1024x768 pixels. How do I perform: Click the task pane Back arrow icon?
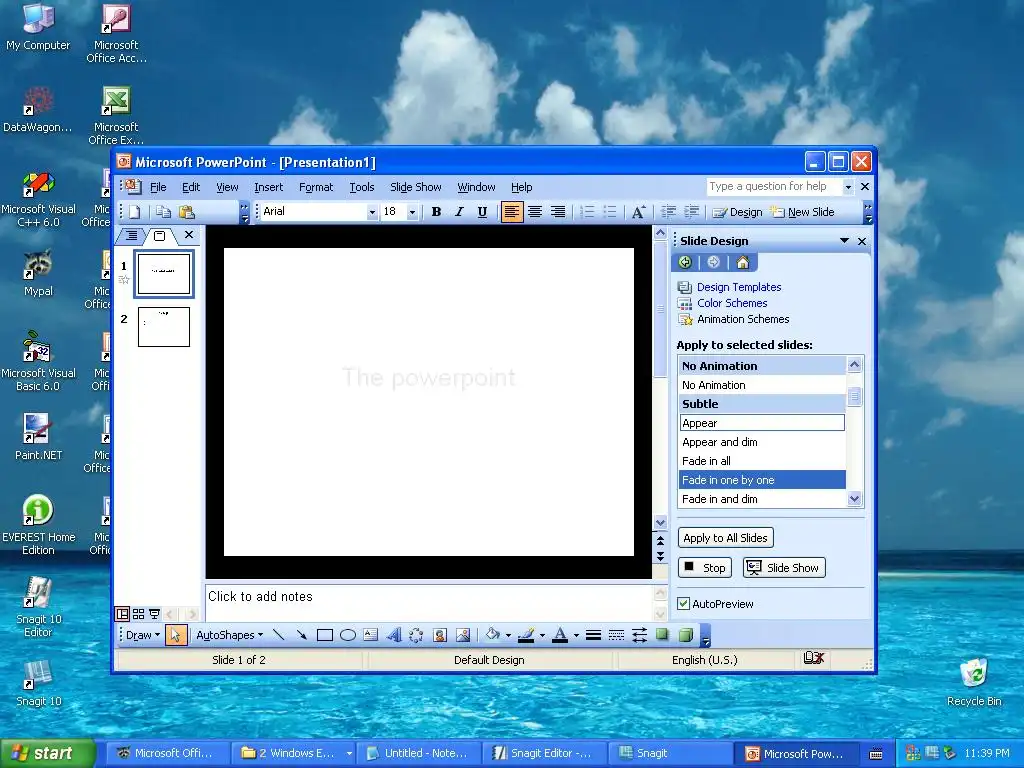685,263
